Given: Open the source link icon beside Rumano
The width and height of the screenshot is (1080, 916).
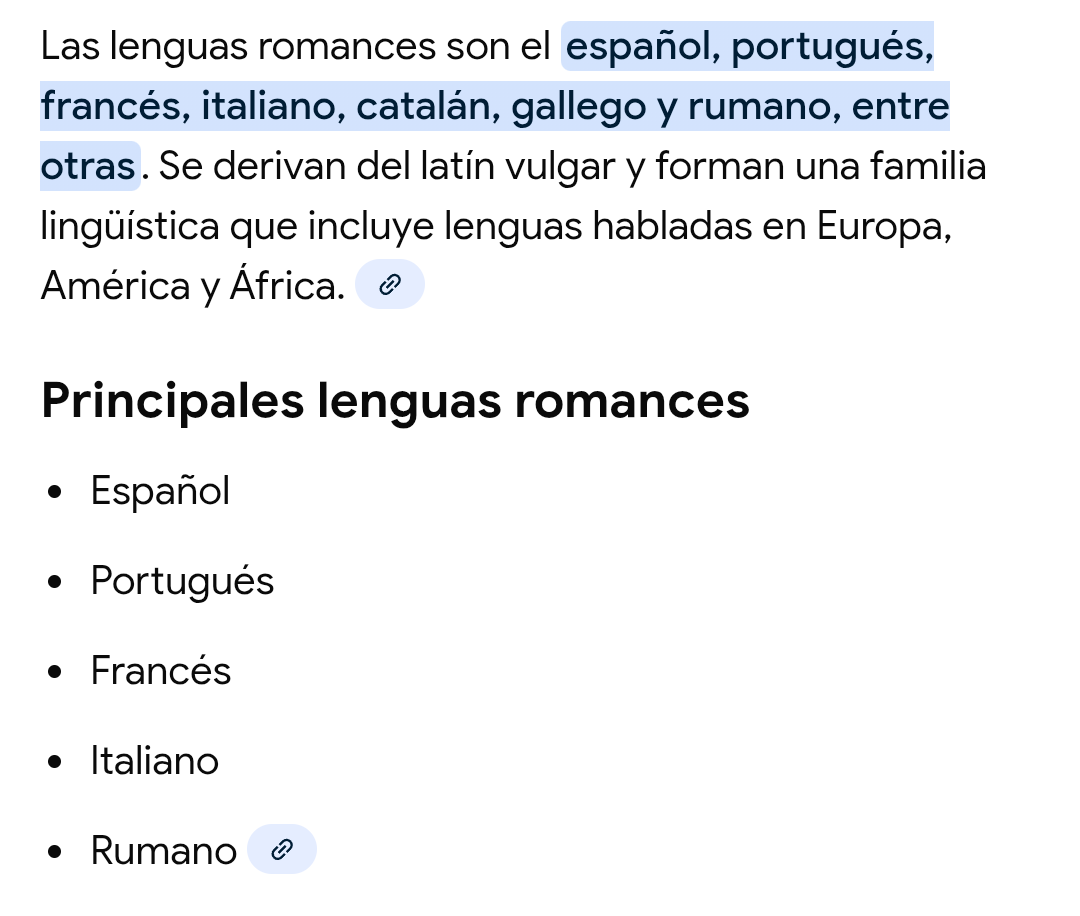Looking at the screenshot, I should coord(282,850).
